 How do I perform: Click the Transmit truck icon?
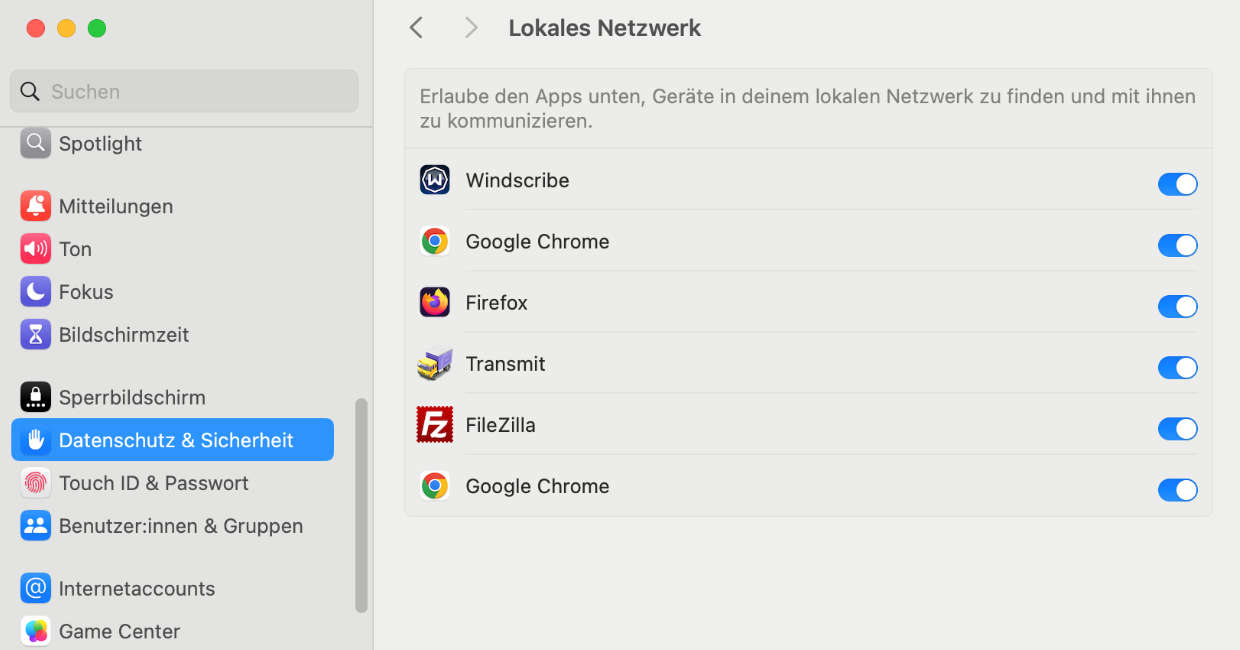435,364
